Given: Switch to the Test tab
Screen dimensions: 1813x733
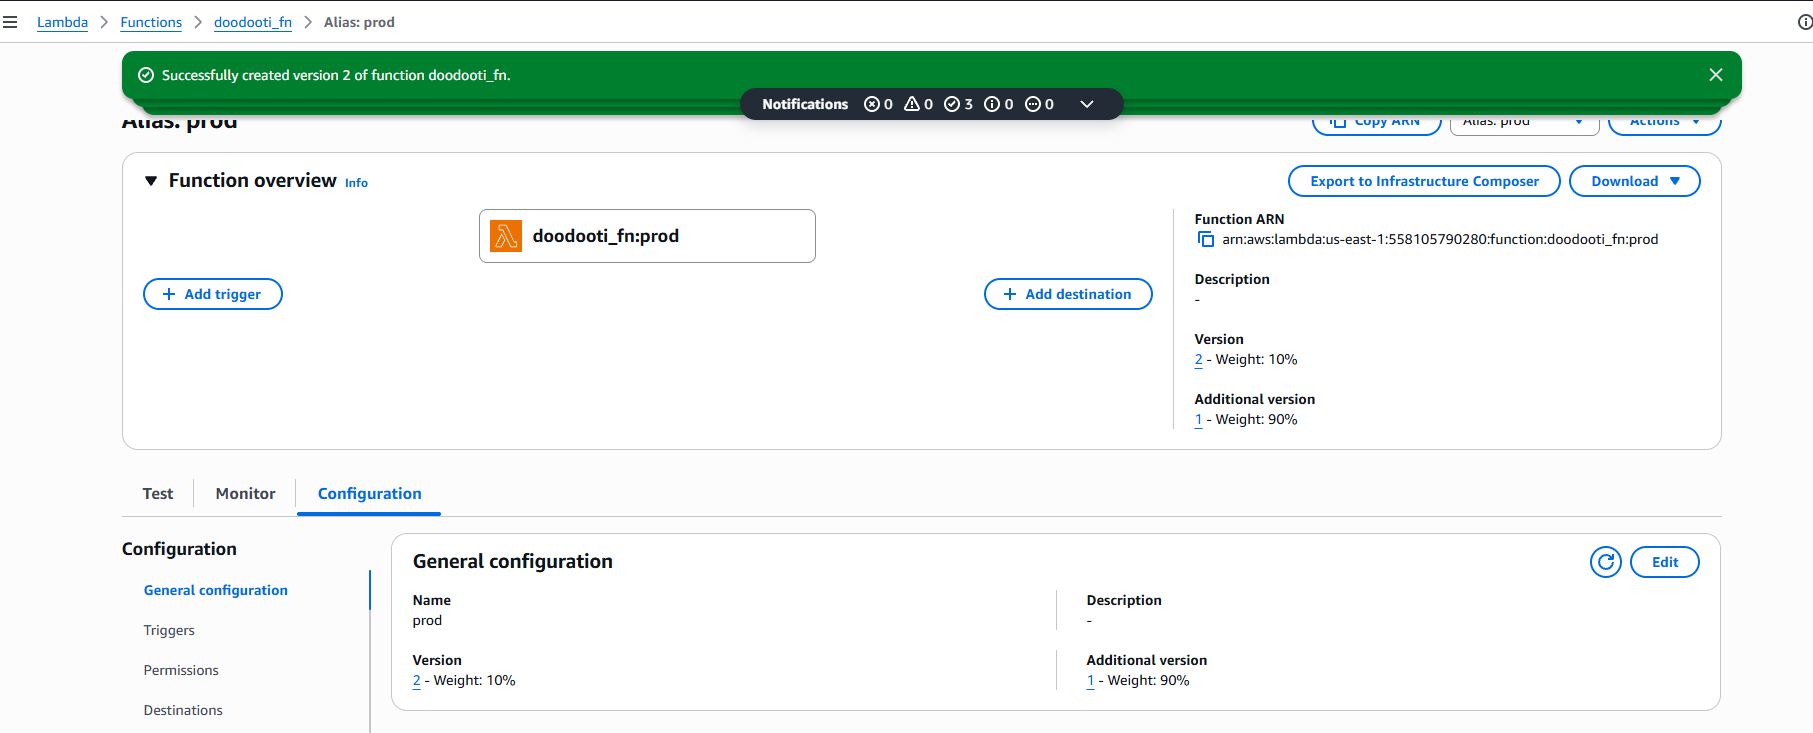Looking at the screenshot, I should point(158,494).
